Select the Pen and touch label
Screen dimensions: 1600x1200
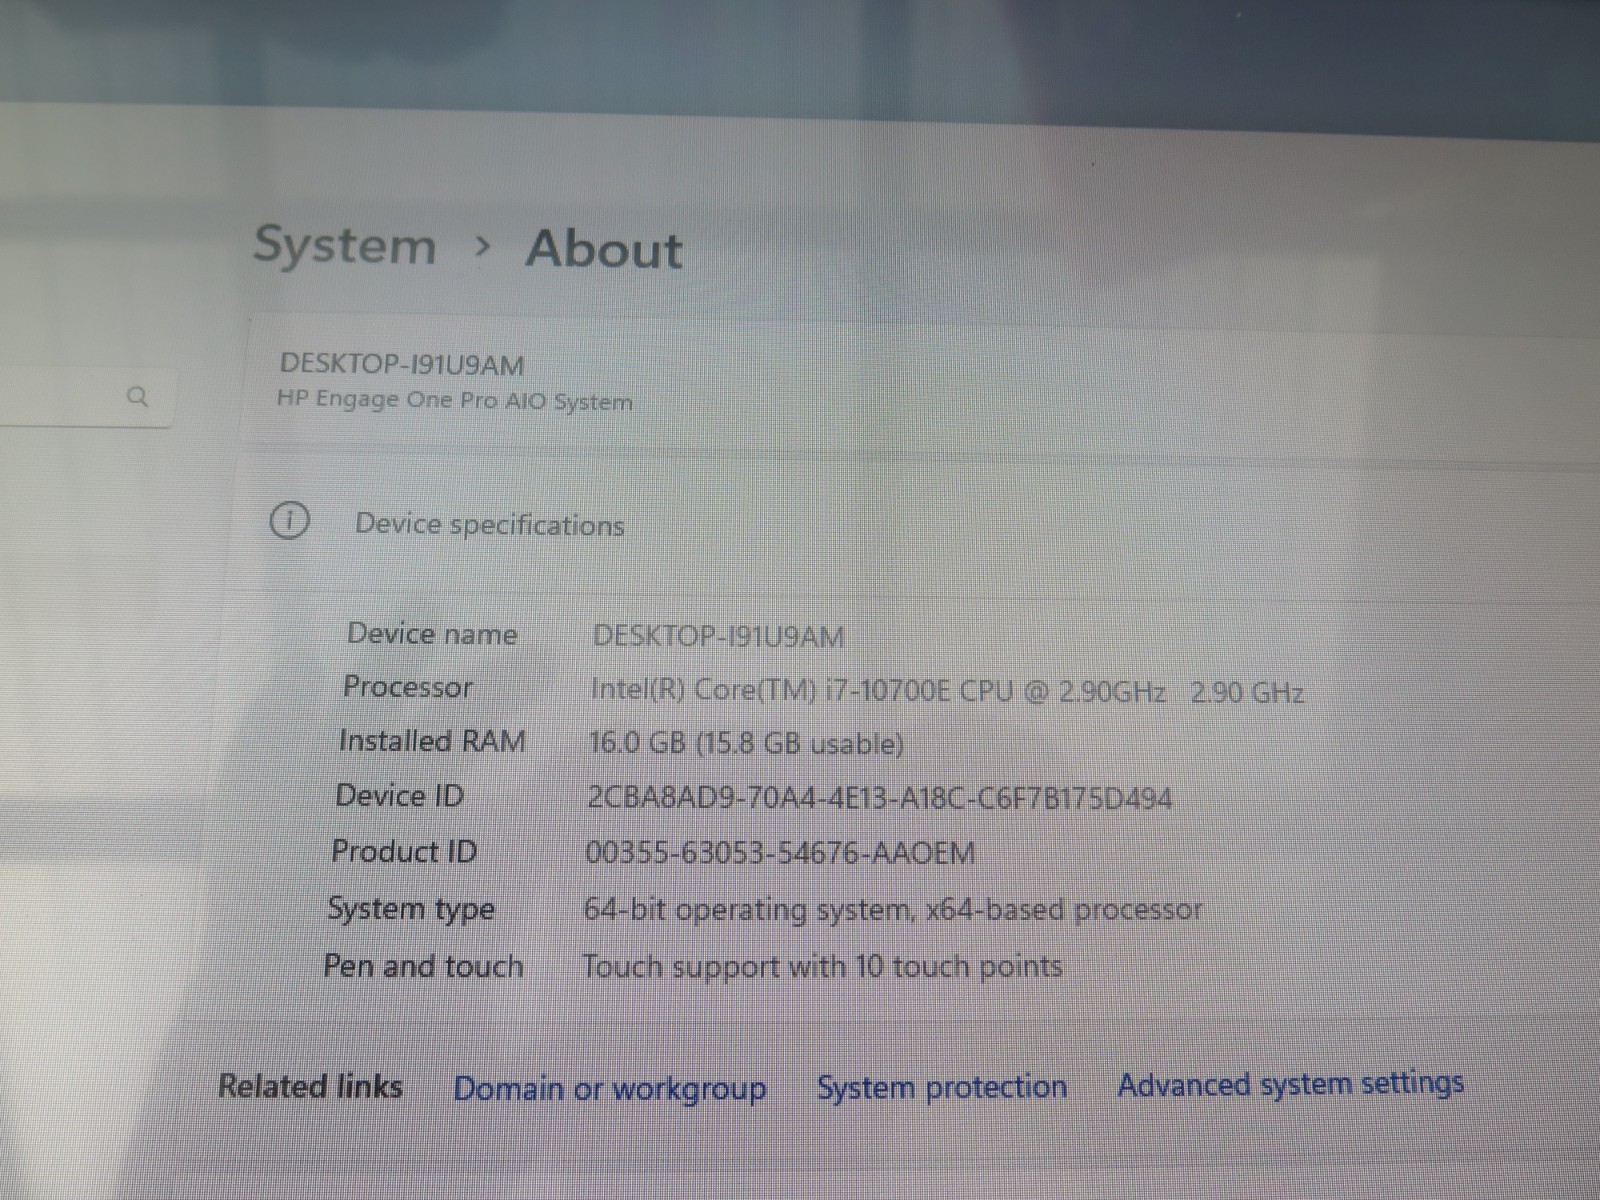[424, 966]
